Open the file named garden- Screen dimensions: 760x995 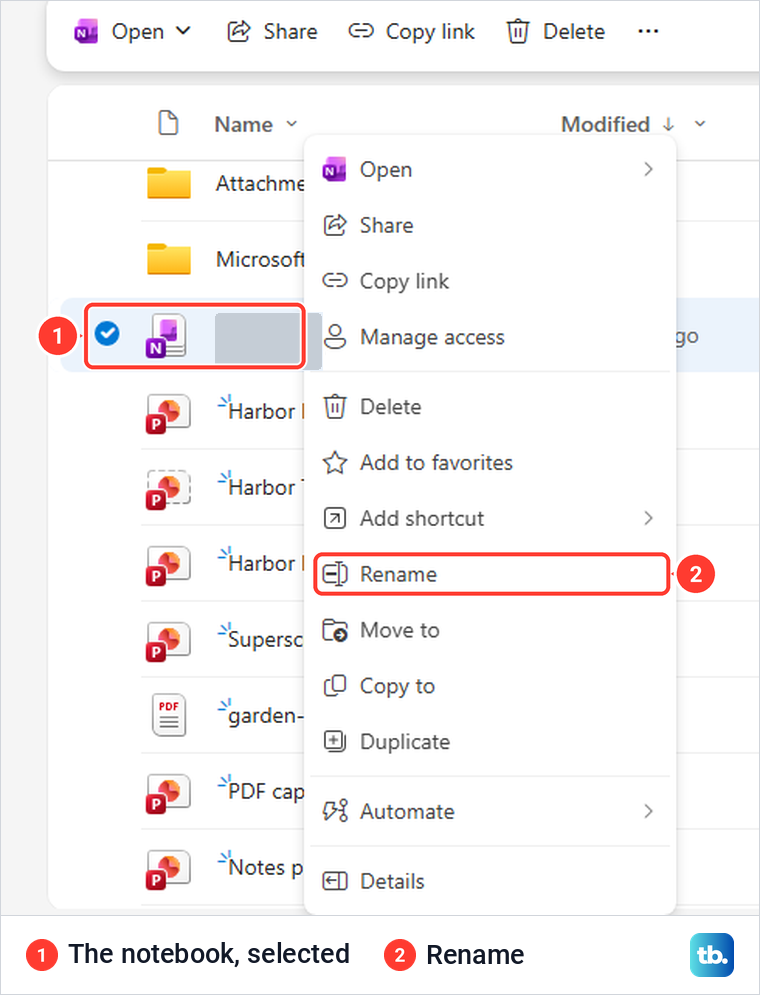tap(266, 716)
